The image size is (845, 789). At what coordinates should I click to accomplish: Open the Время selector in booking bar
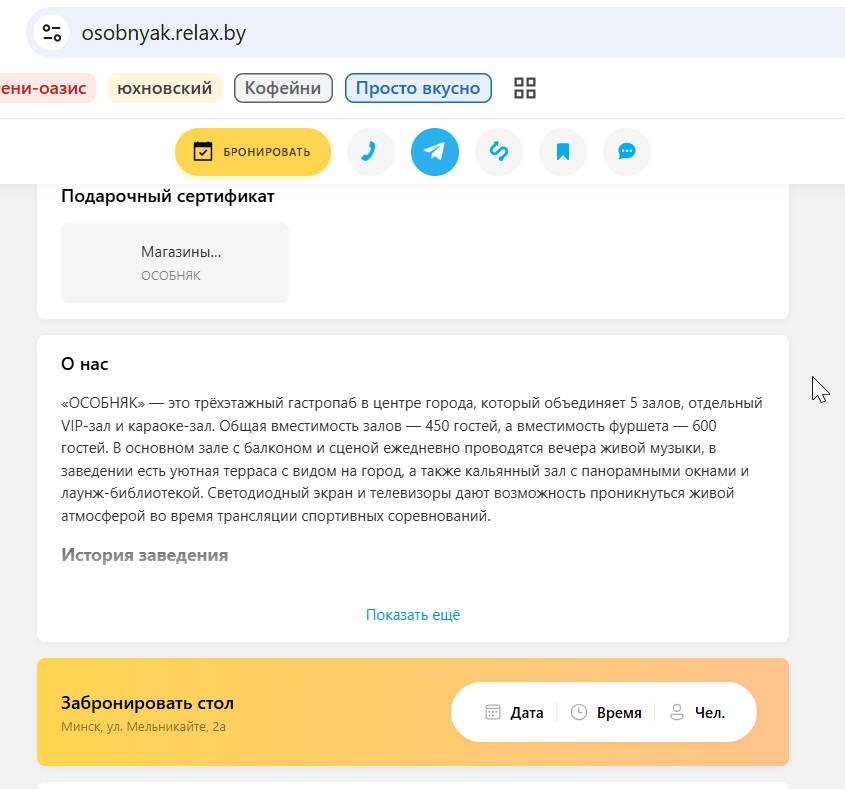[x=606, y=712]
